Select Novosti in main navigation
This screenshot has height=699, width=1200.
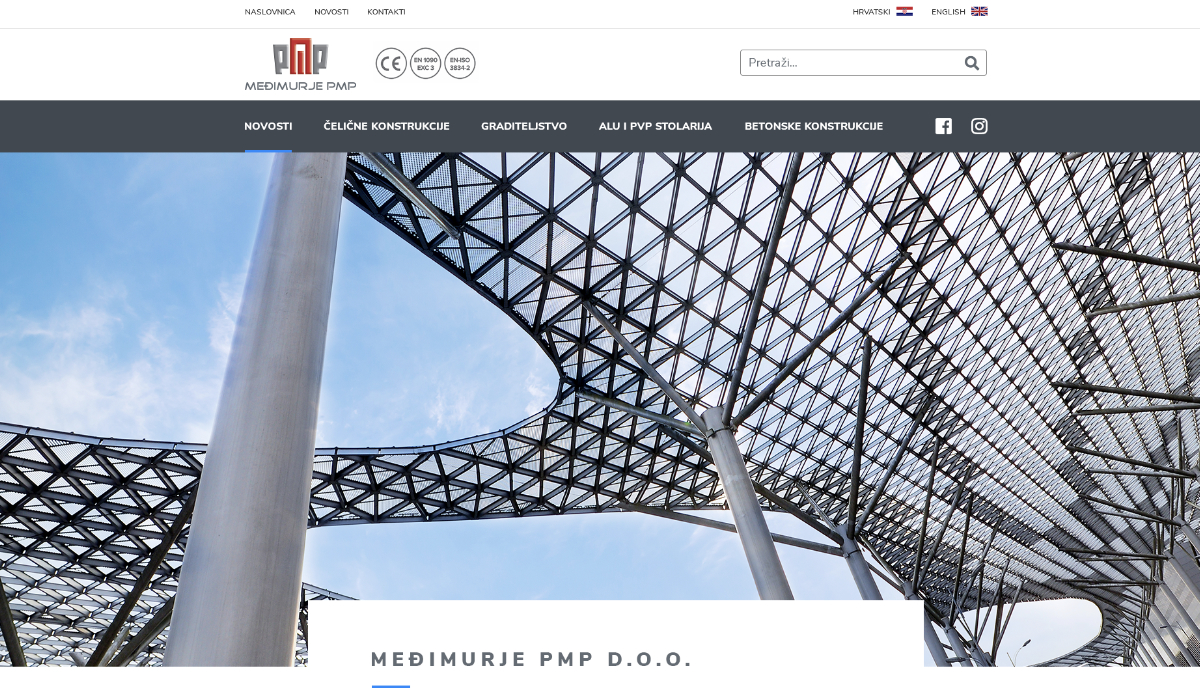pyautogui.click(x=268, y=126)
